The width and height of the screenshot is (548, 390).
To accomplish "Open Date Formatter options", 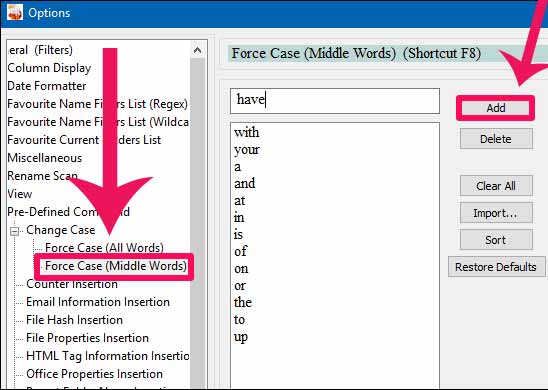I will coord(47,86).
